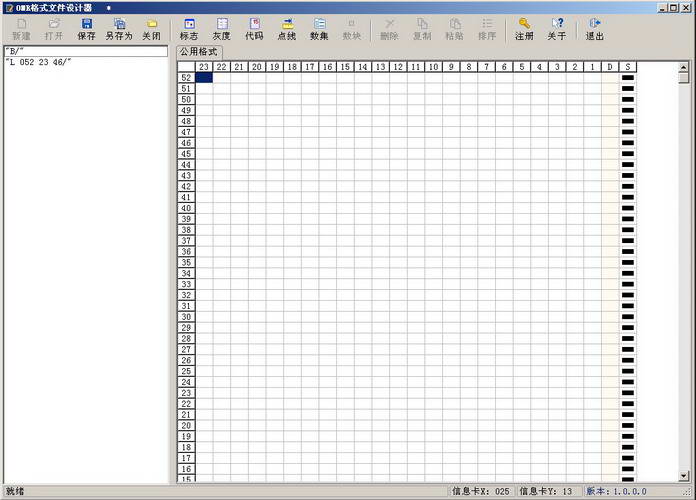Click the grid scrollbar up arrow

pyautogui.click(x=684, y=67)
